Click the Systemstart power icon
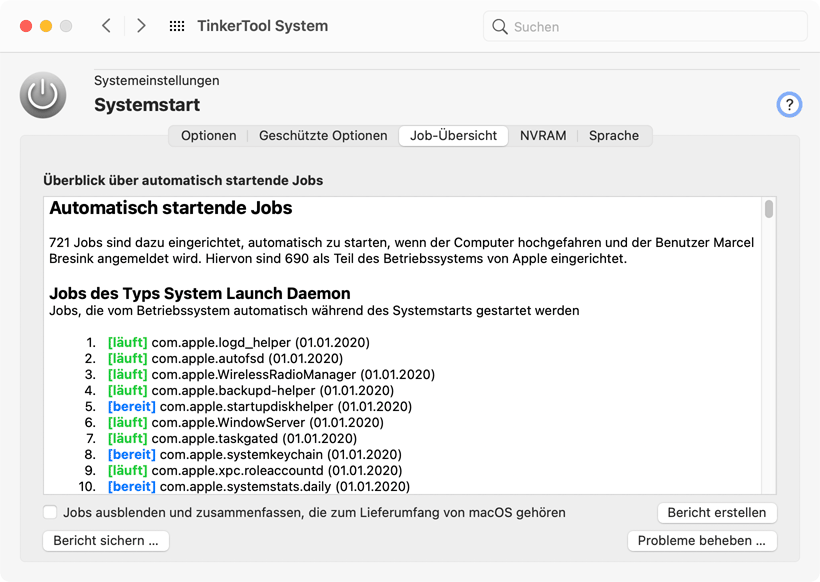Image resolution: width=820 pixels, height=582 pixels. click(x=43, y=96)
